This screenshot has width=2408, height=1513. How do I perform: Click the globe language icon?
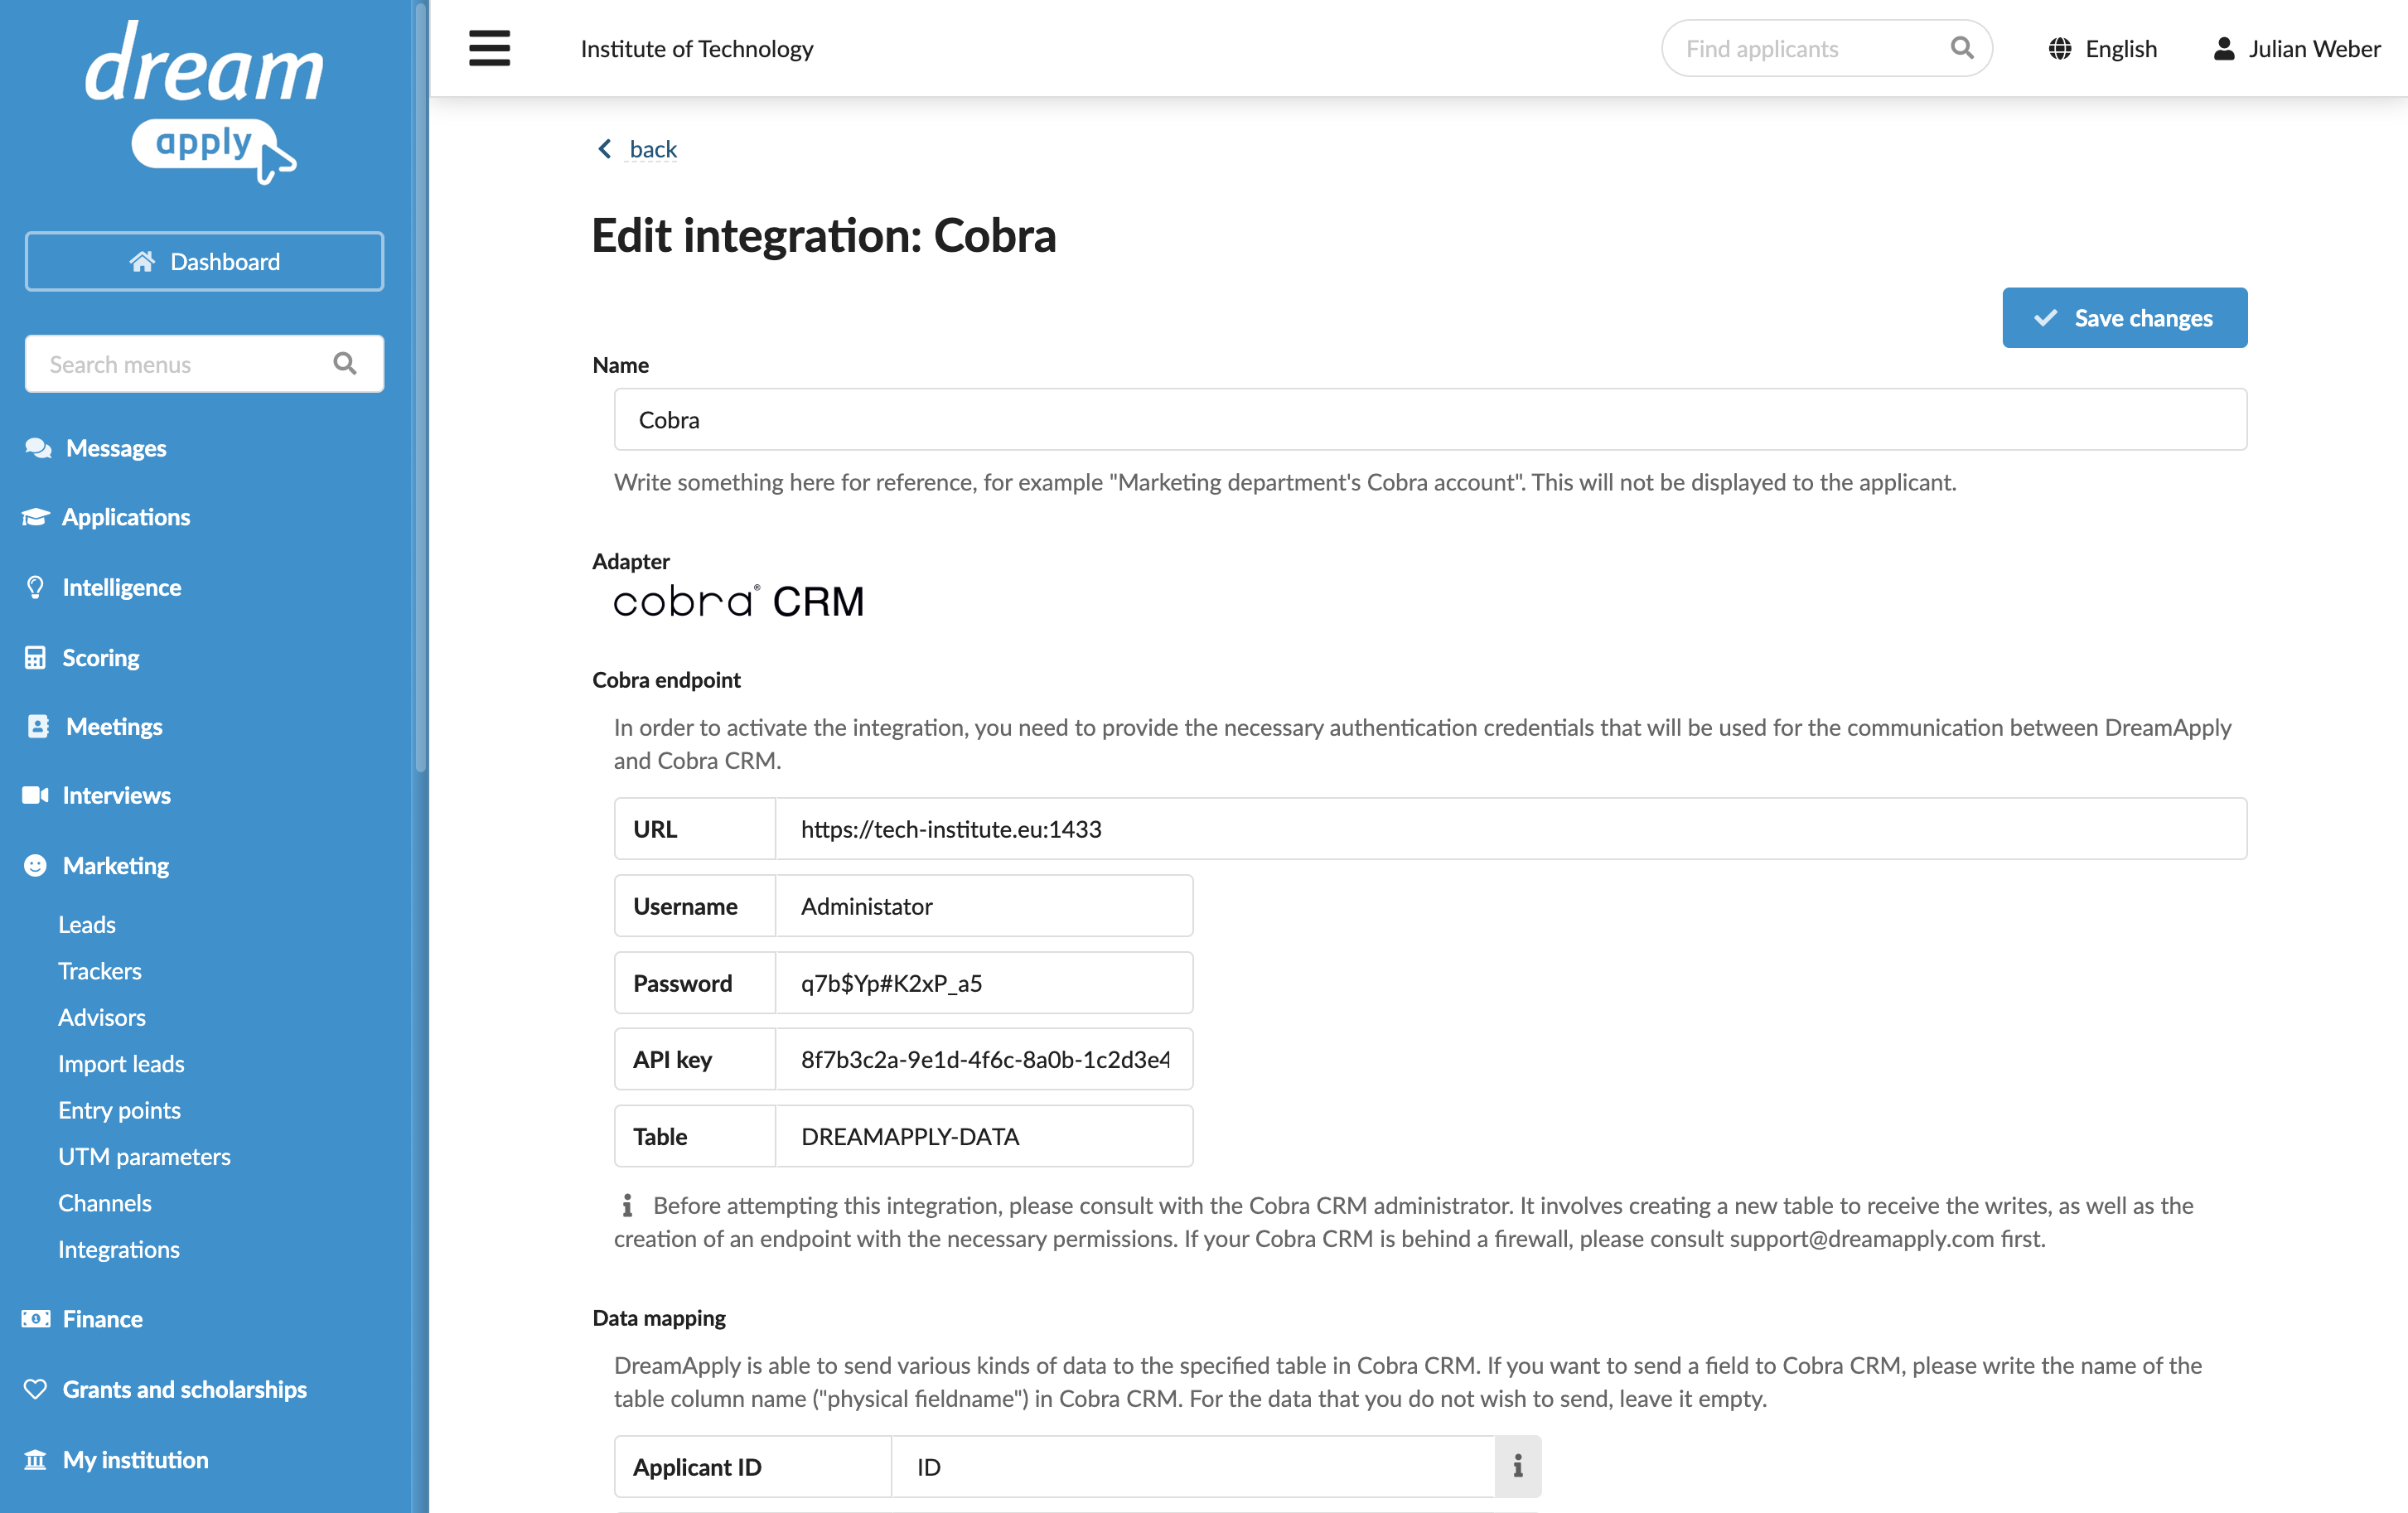2059,48
